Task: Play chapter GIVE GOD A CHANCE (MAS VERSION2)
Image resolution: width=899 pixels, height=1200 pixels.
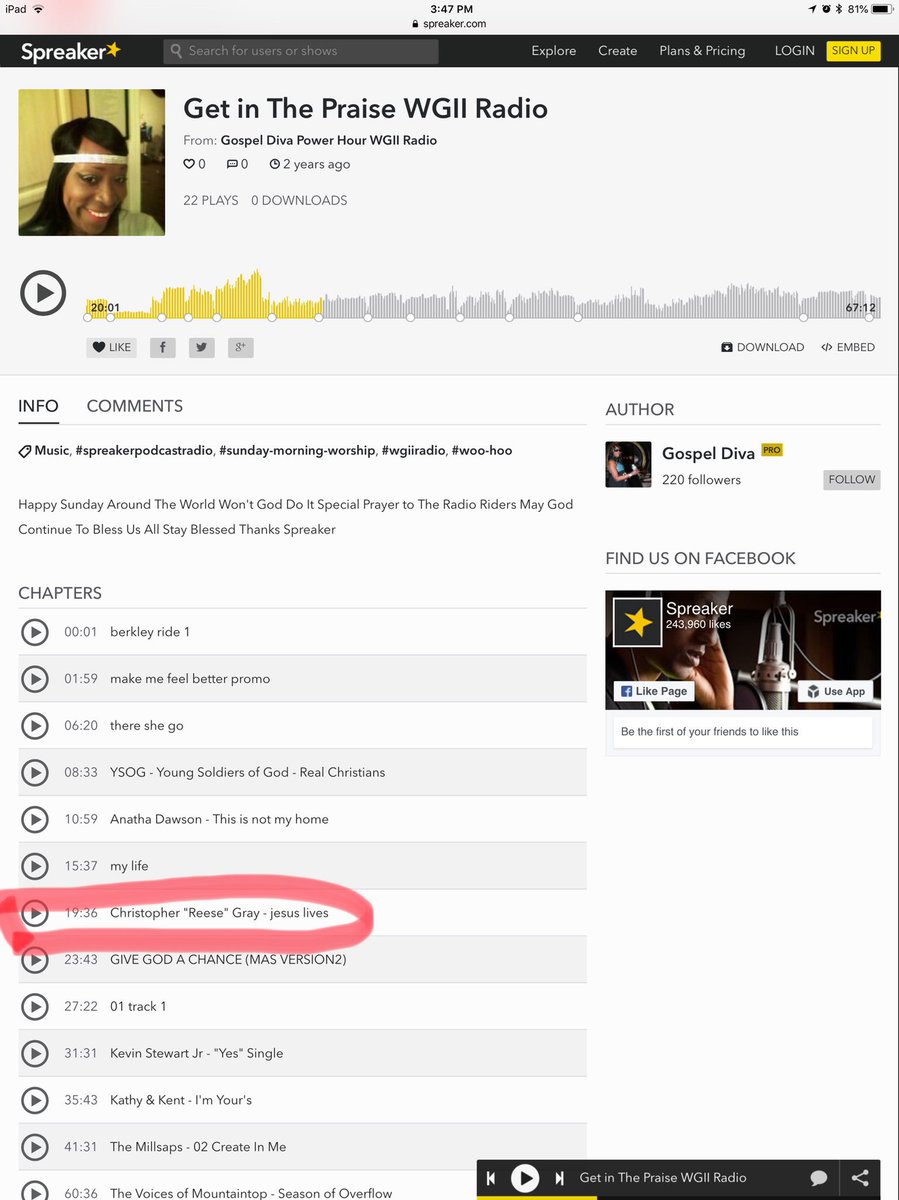Action: click(35, 960)
